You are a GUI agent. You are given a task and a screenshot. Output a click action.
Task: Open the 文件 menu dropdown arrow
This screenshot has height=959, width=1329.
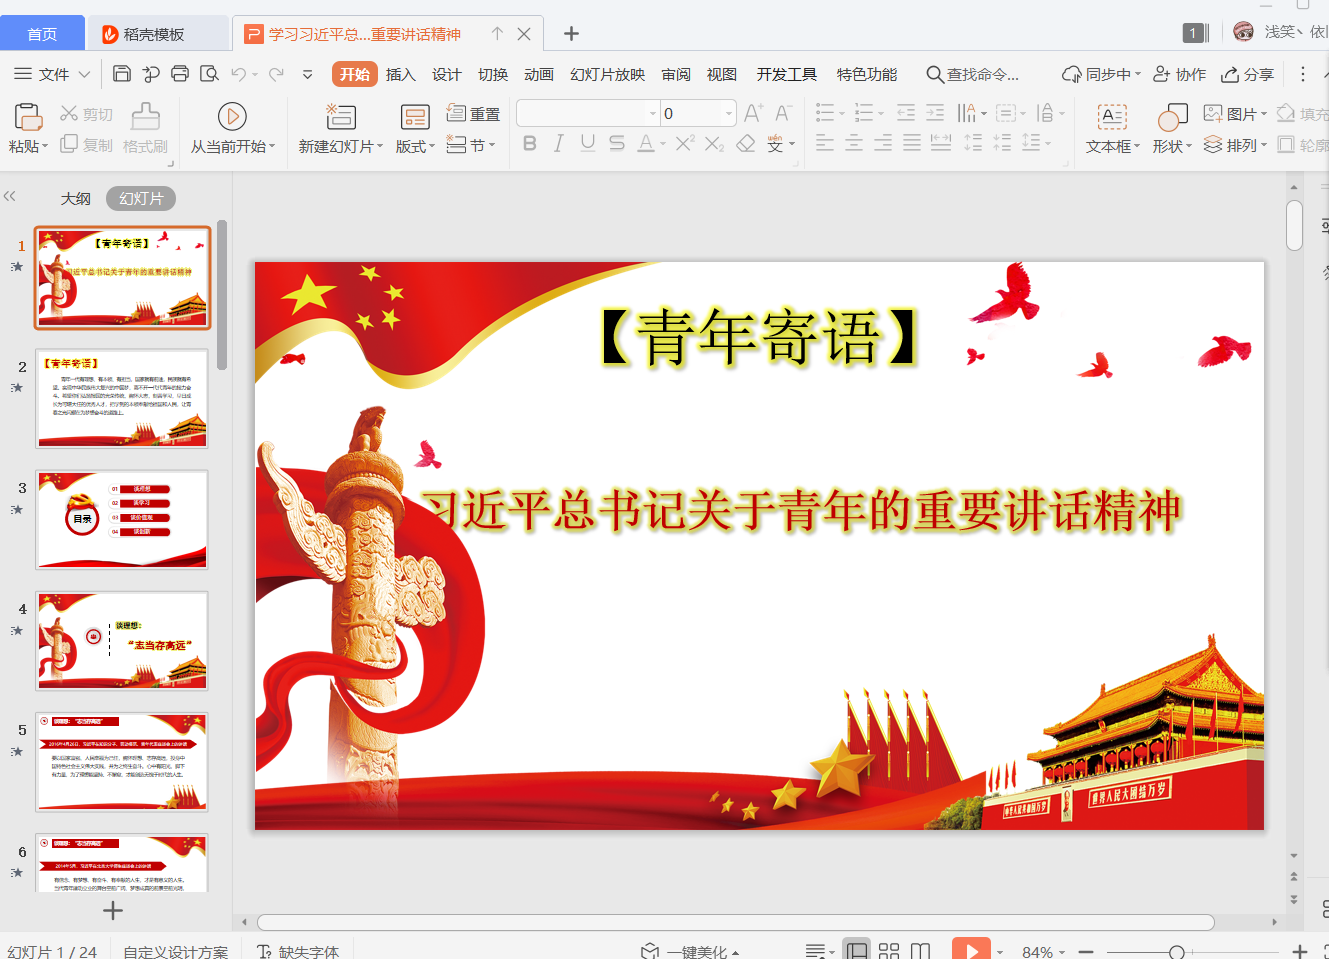[85, 74]
